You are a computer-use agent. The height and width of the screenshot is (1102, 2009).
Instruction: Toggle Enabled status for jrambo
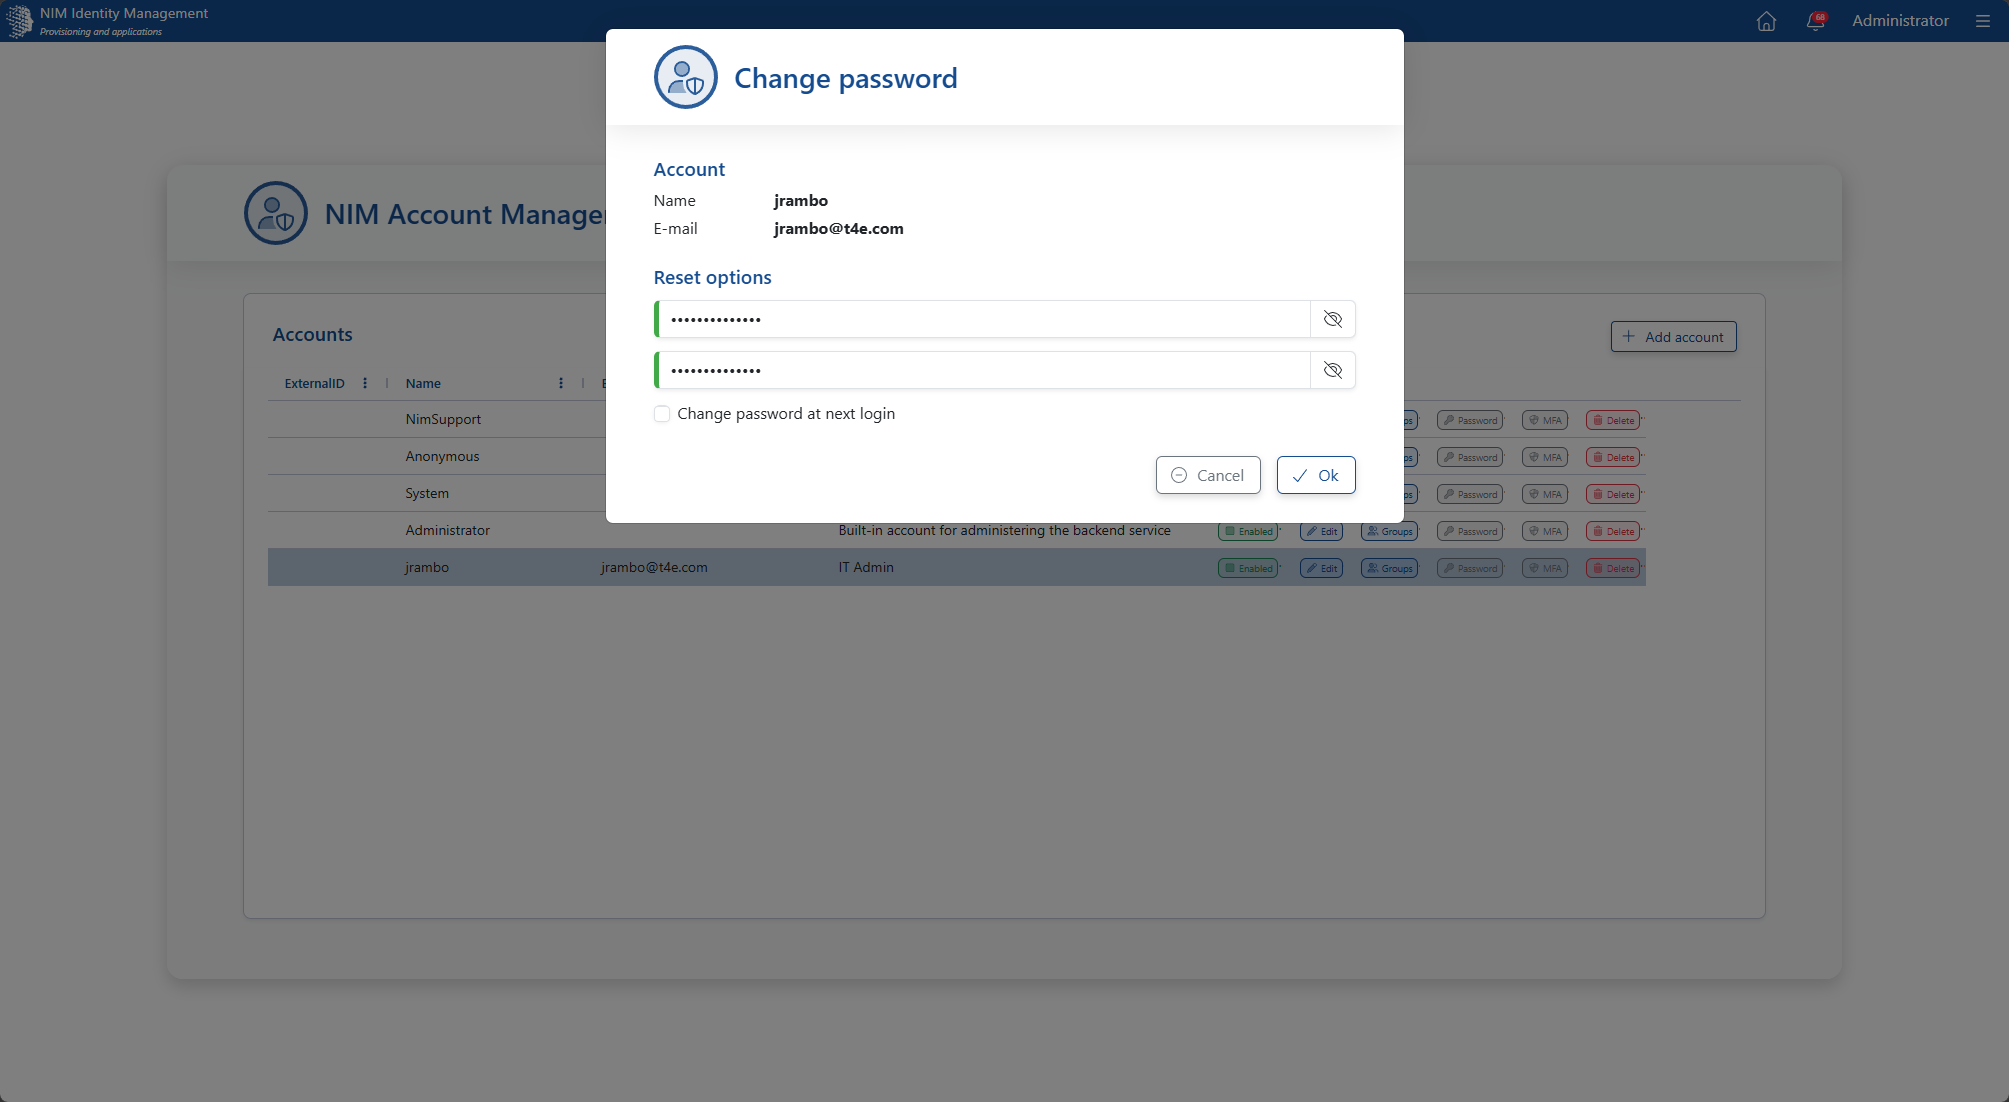click(1248, 568)
